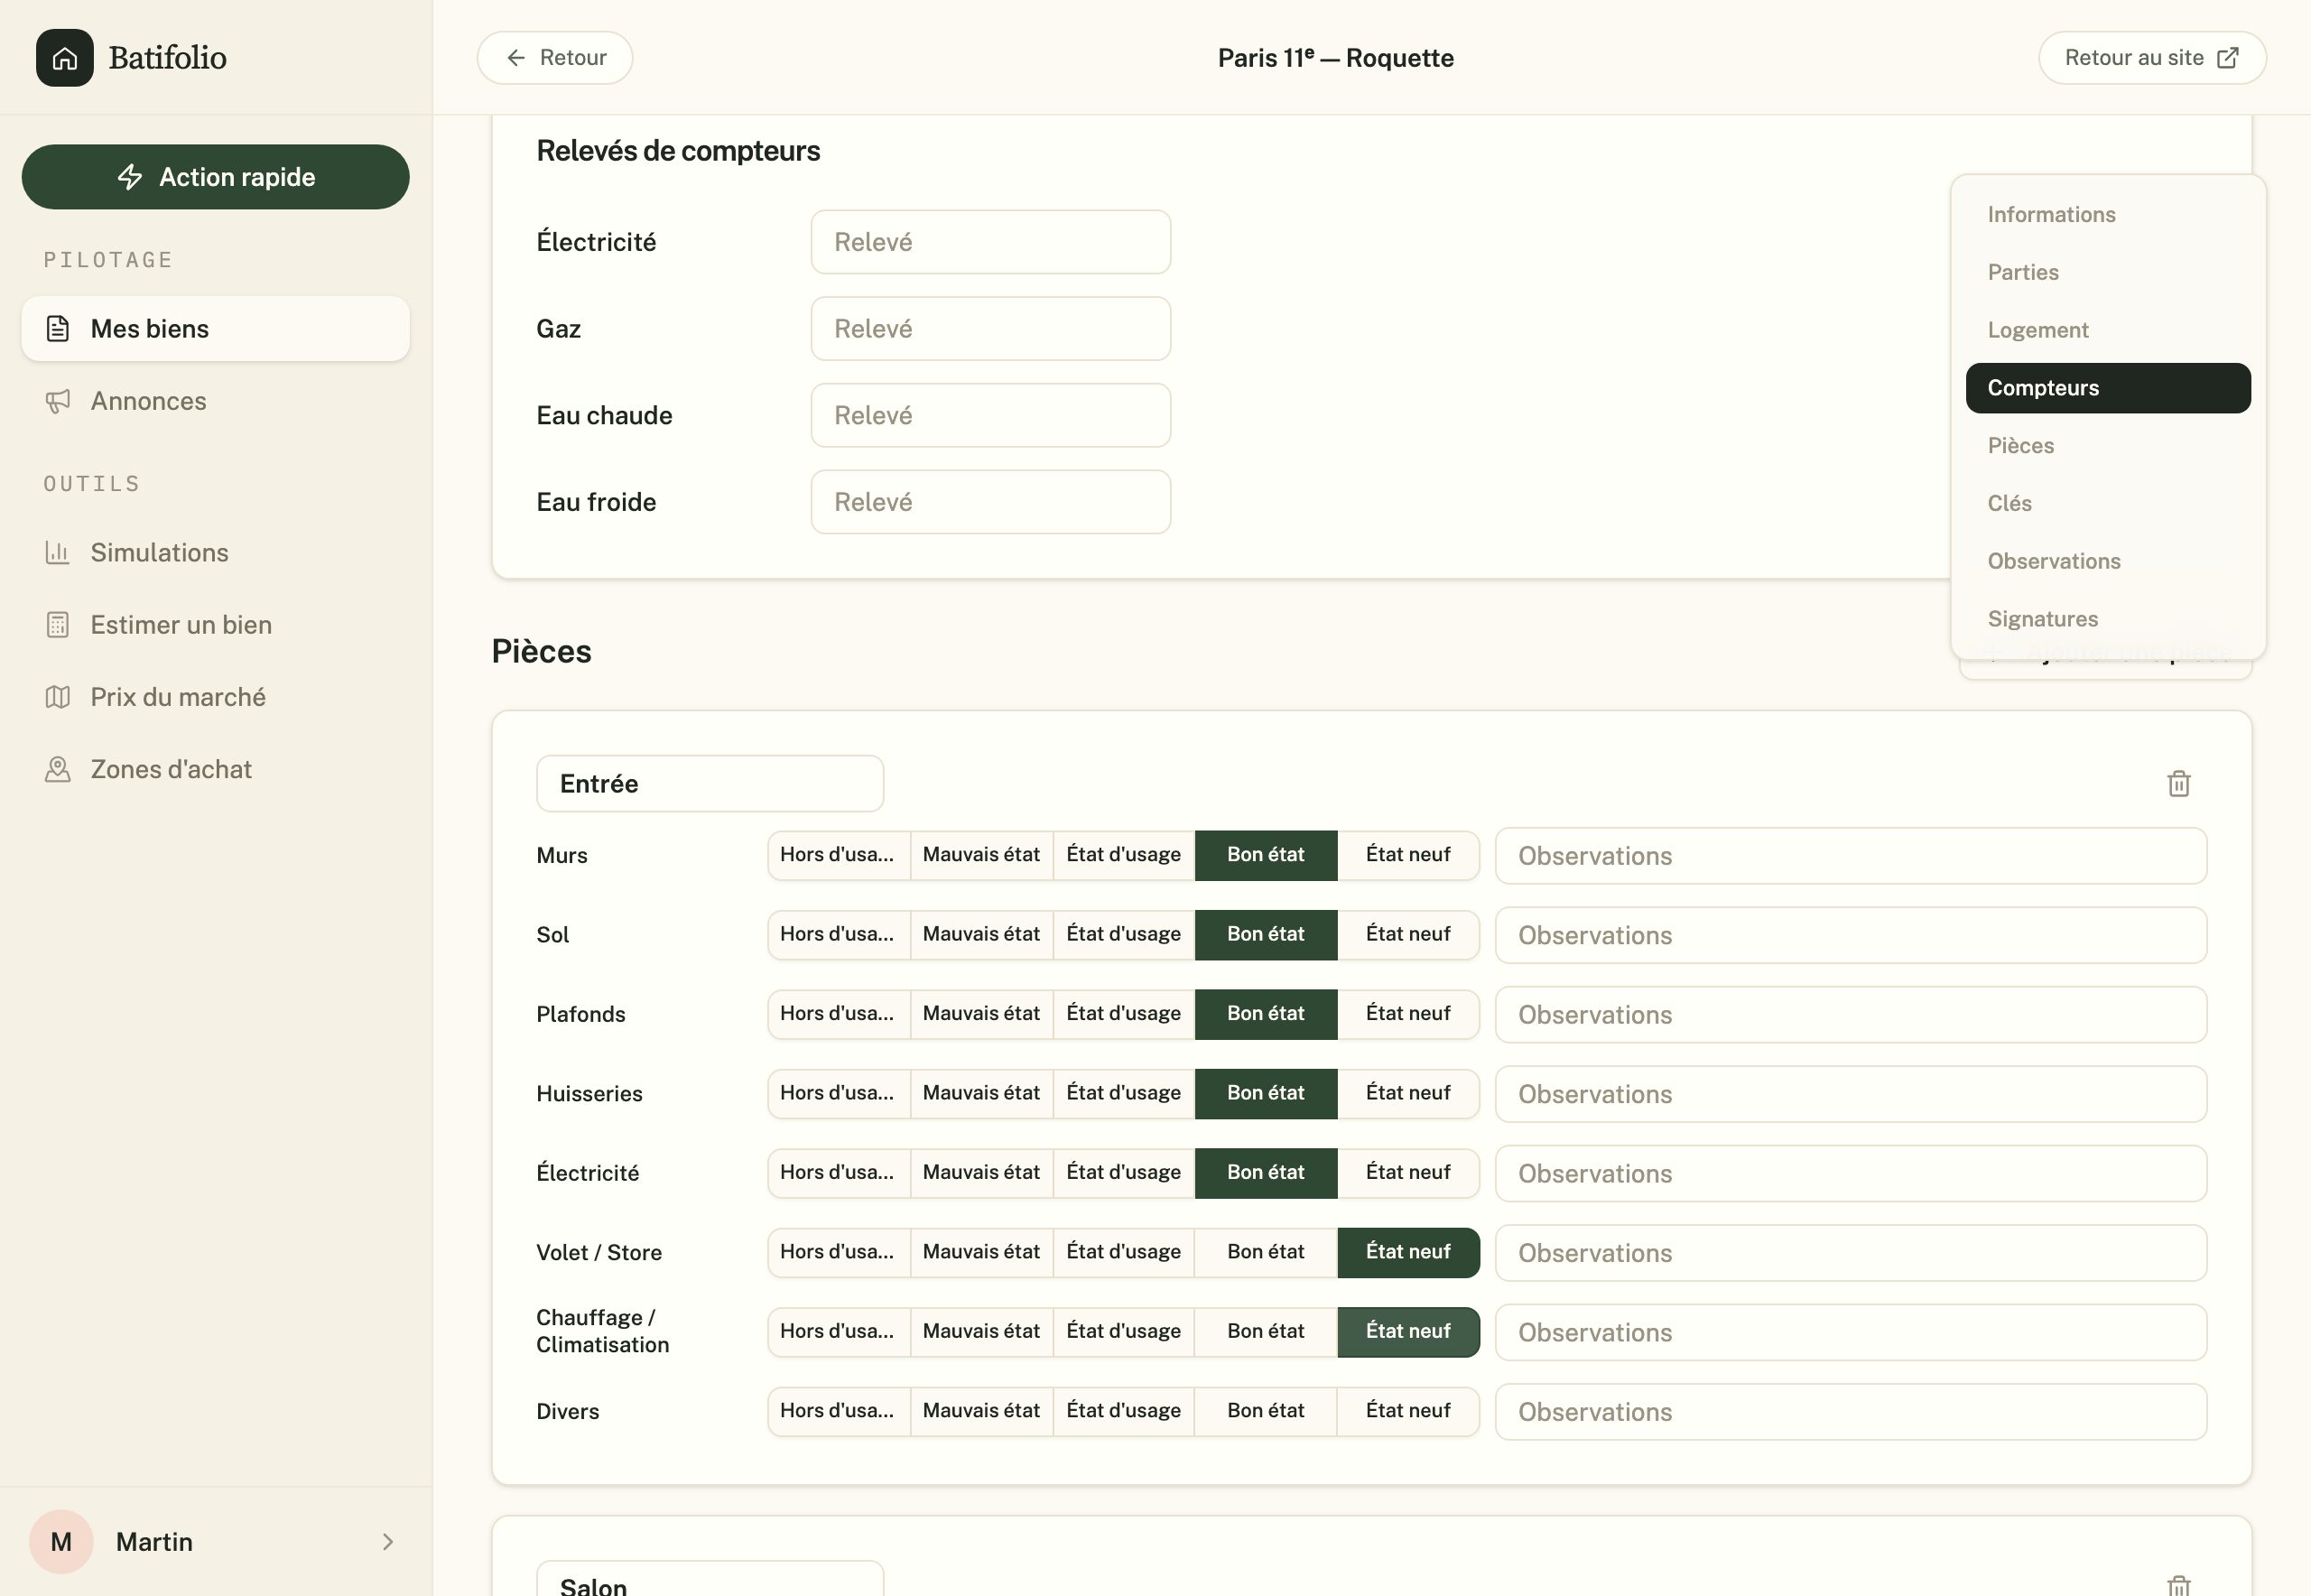Click the bar chart icon beside Simulations
The width and height of the screenshot is (2311, 1596).
click(58, 553)
